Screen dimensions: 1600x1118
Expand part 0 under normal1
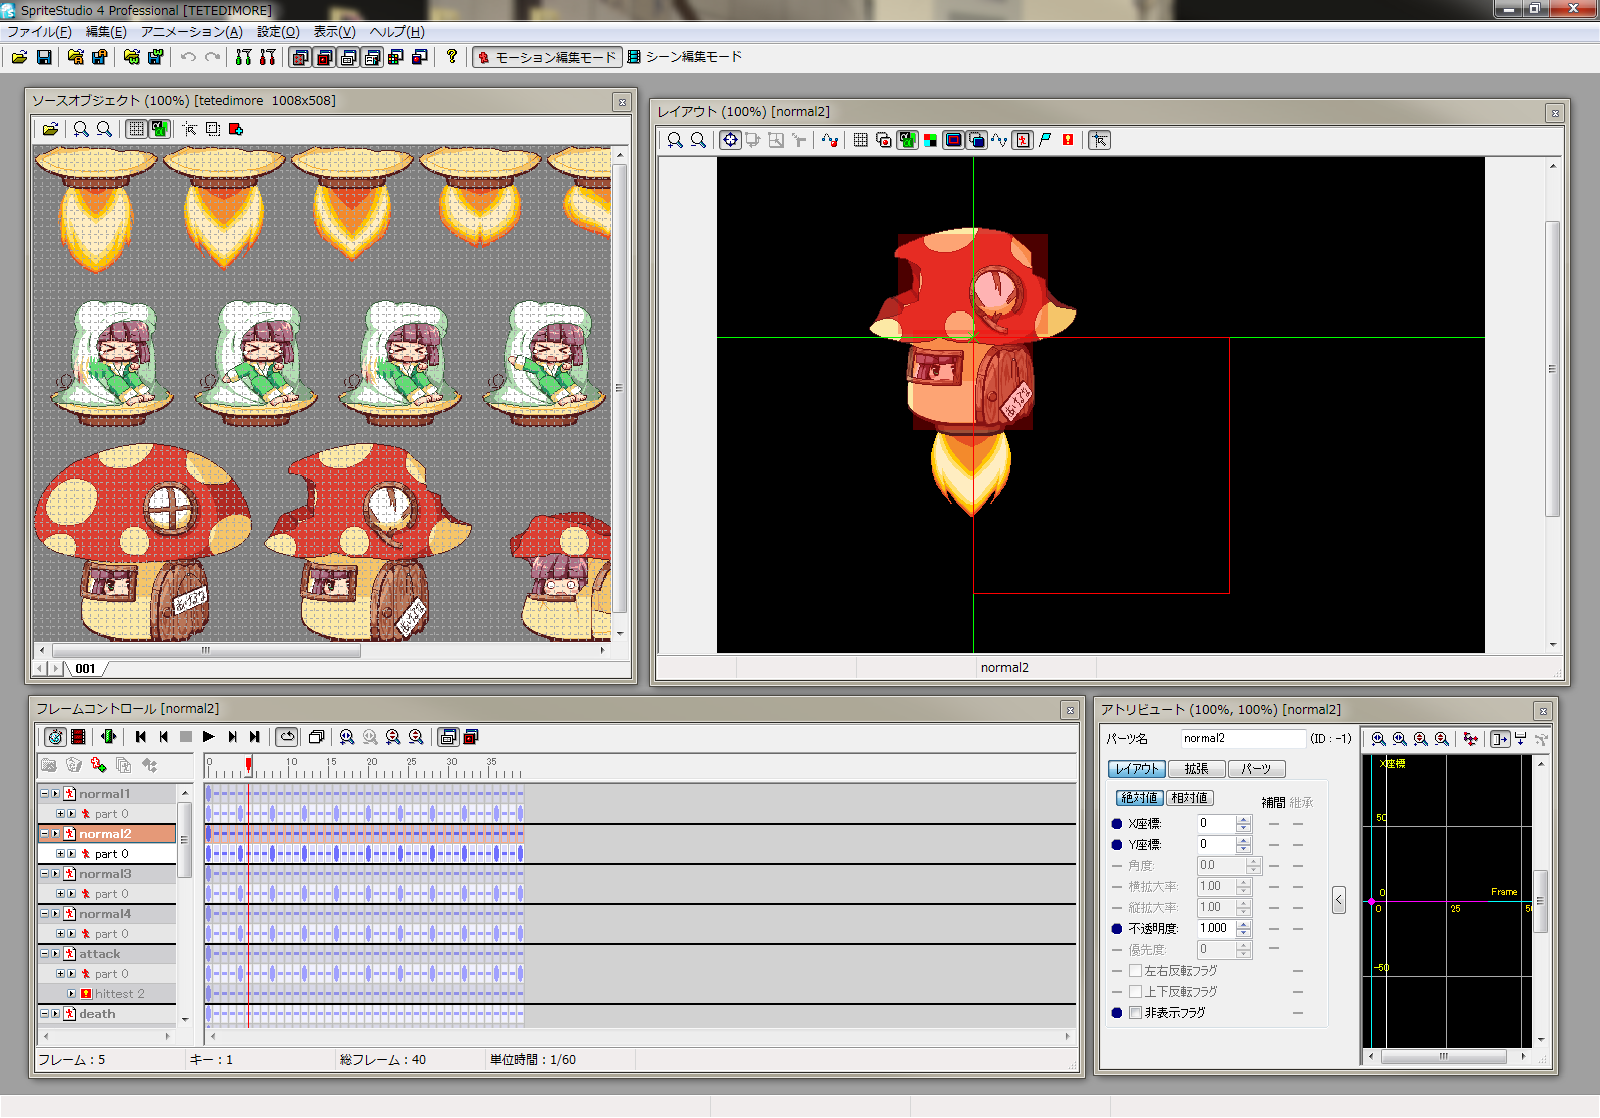(60, 814)
